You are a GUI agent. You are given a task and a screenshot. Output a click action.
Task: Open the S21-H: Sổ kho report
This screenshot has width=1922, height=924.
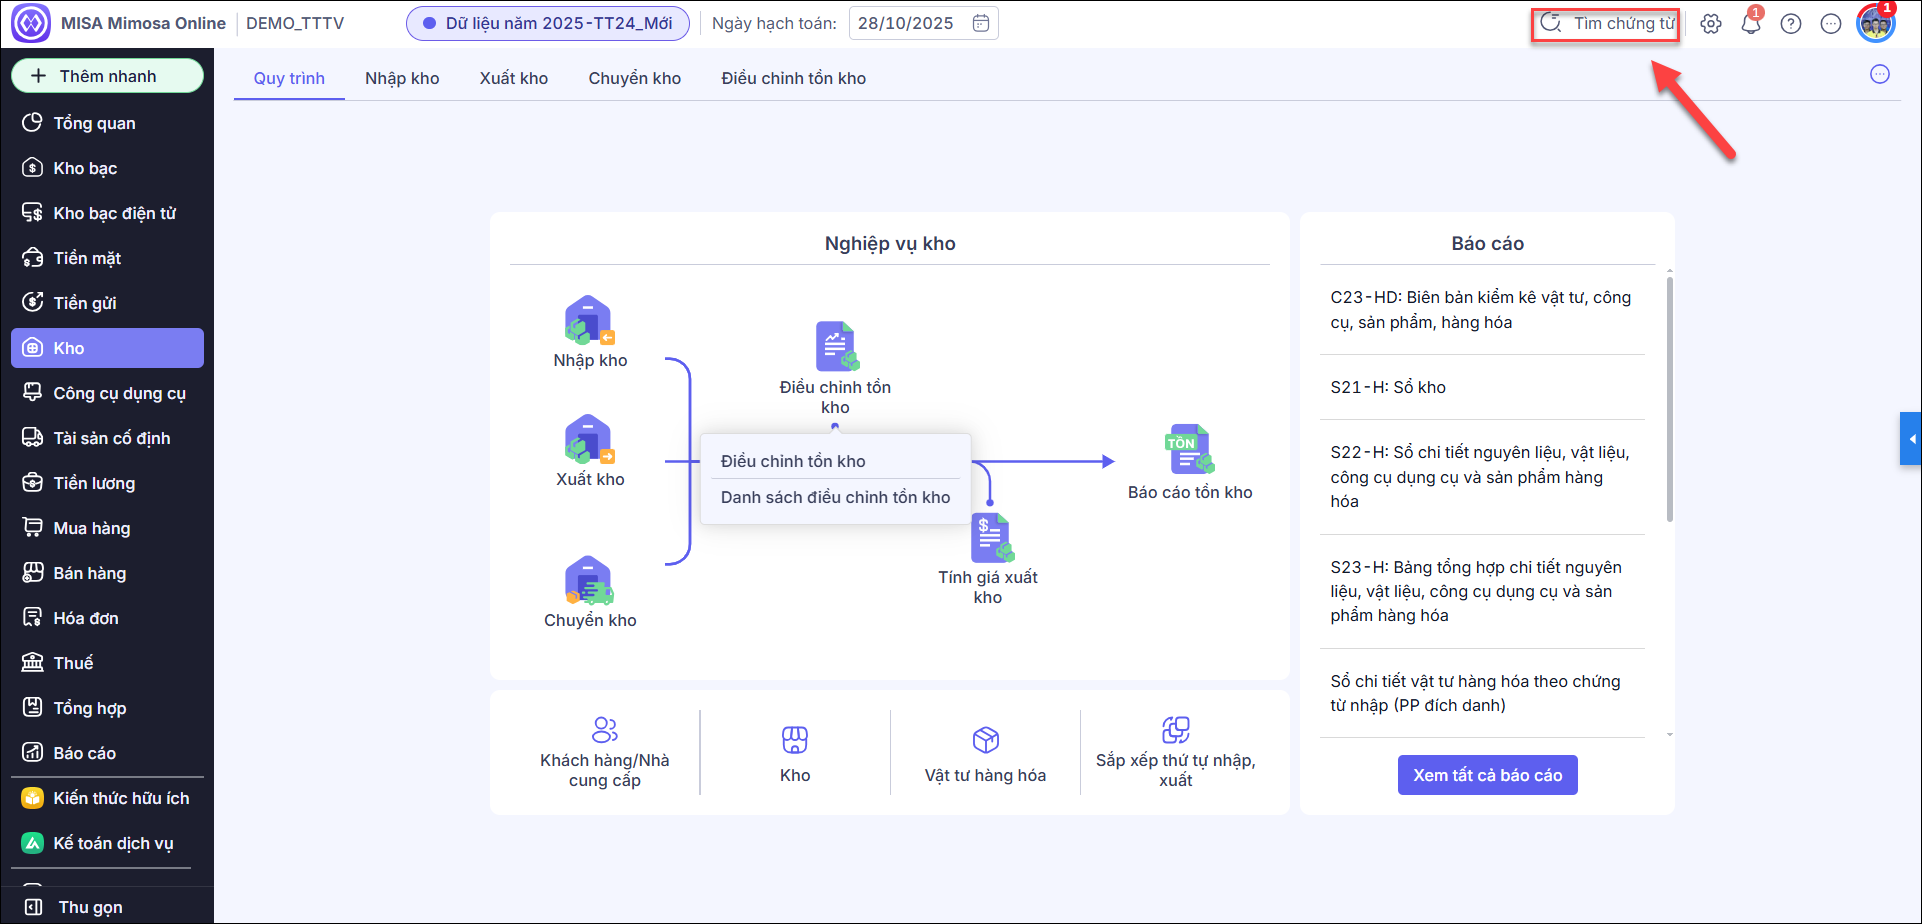1388,387
